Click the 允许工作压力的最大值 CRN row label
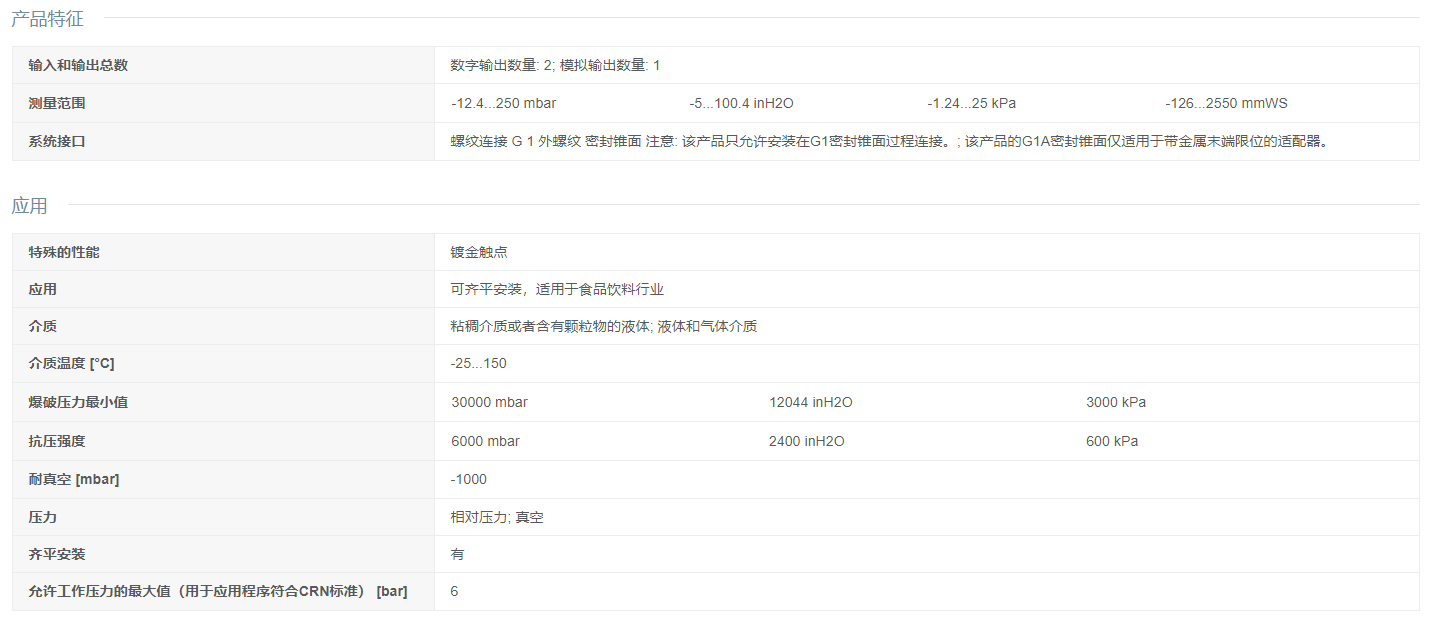 [x=218, y=591]
